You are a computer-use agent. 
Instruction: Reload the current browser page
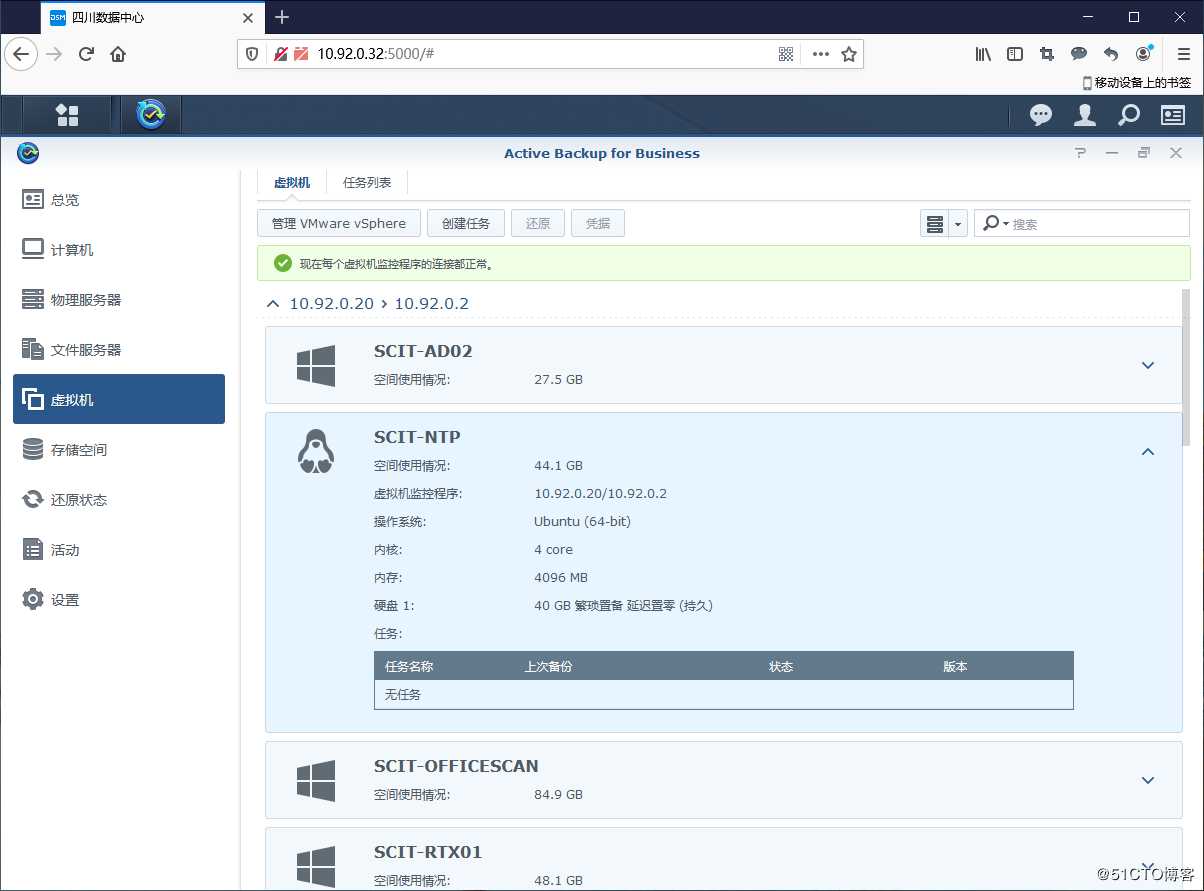pyautogui.click(x=86, y=54)
